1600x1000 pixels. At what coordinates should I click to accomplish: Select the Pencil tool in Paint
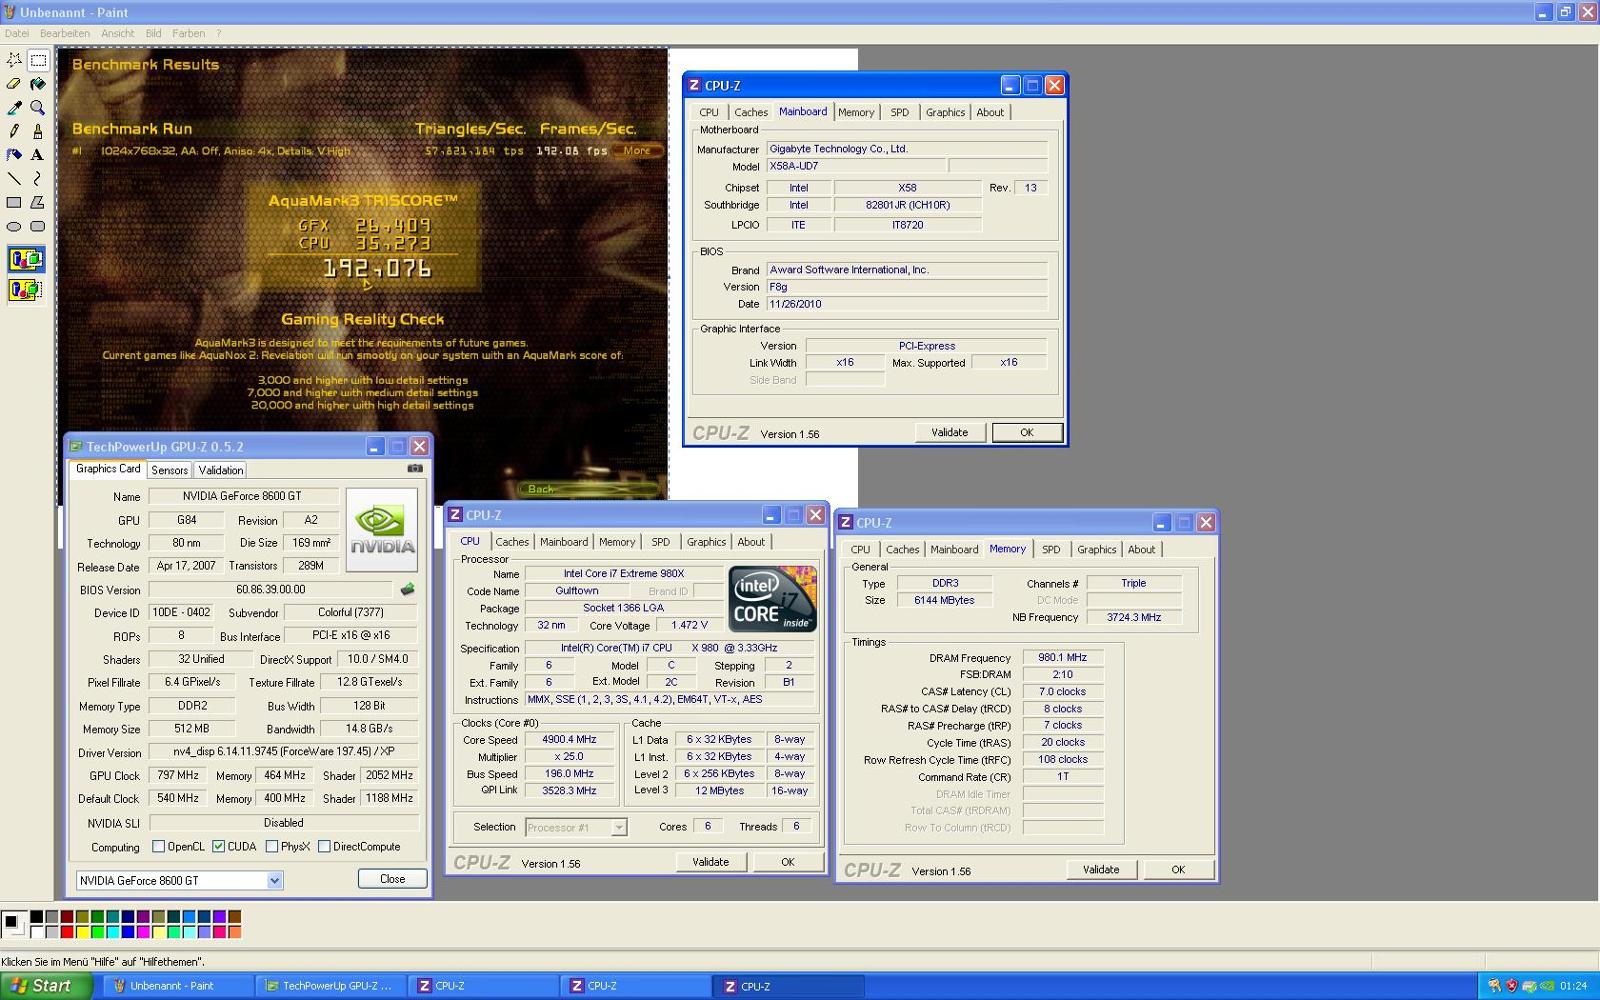point(14,131)
